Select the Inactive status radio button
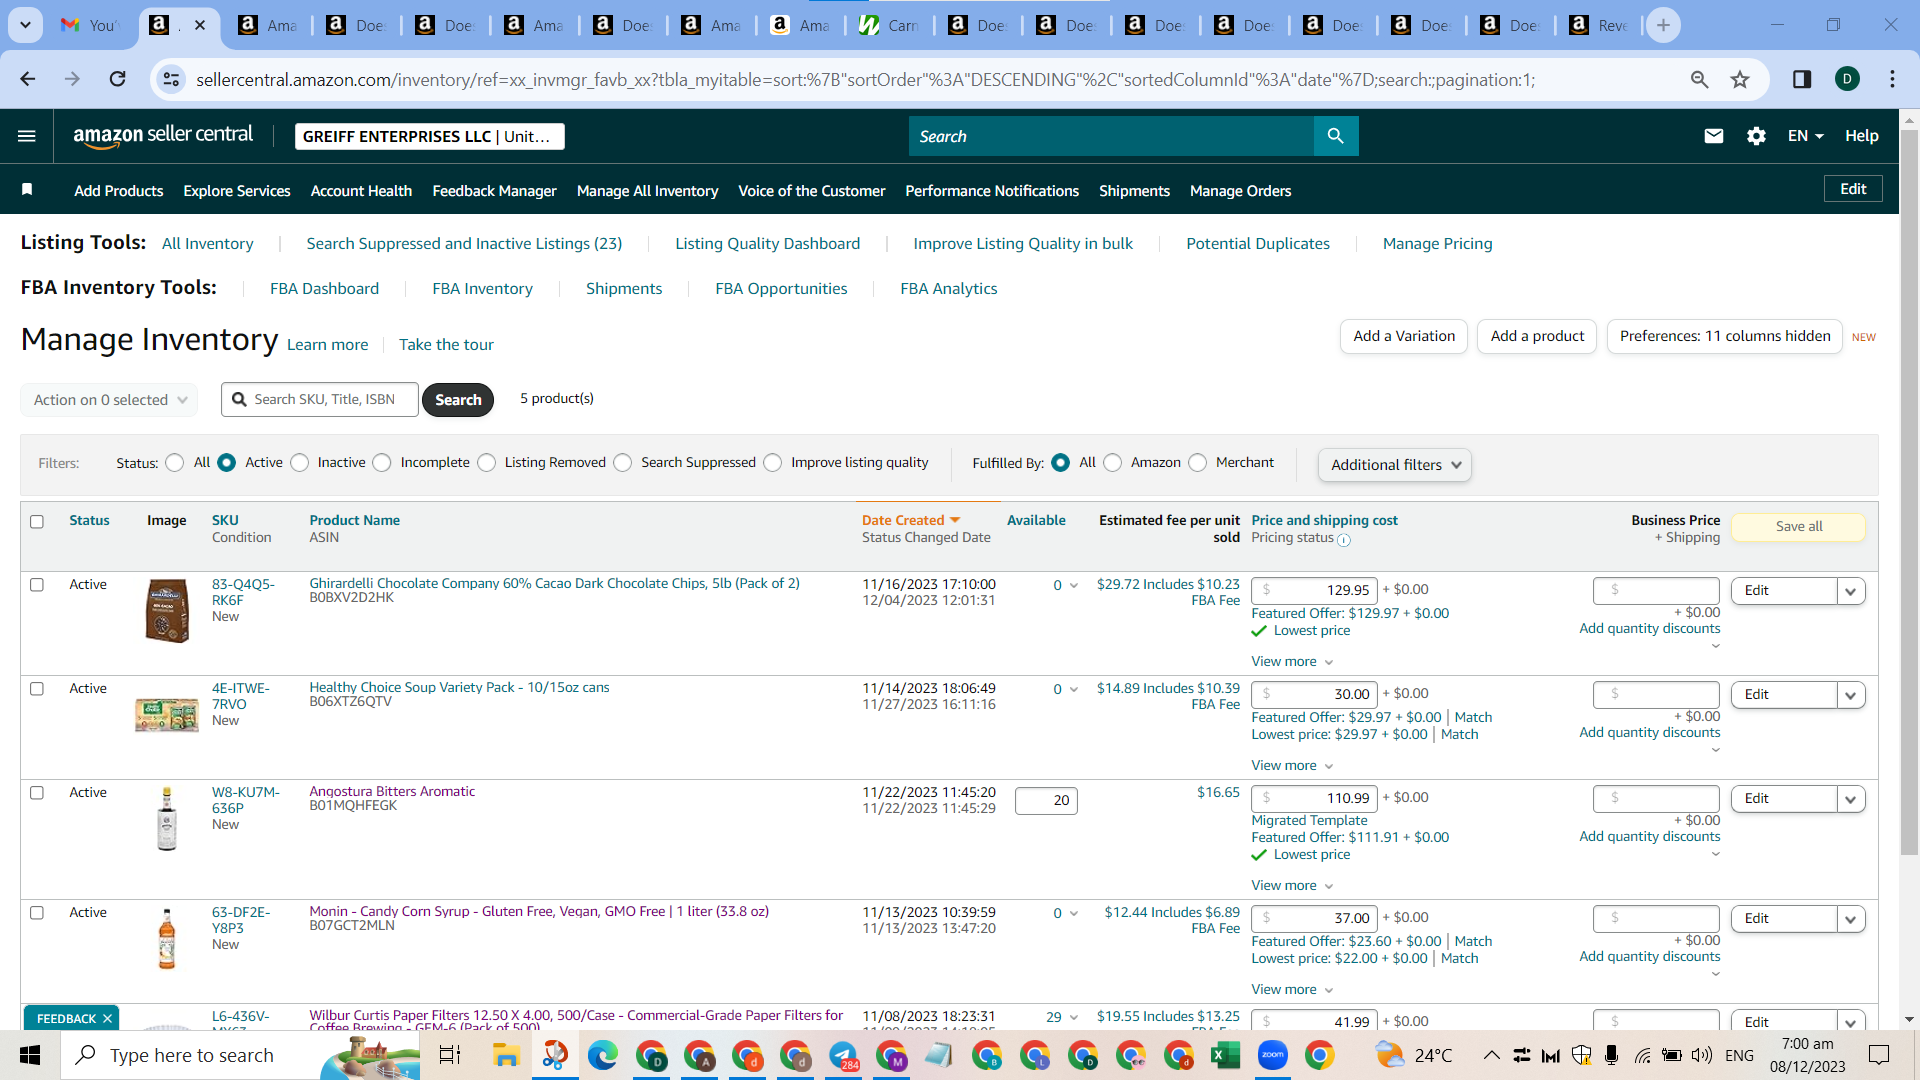Image resolution: width=1920 pixels, height=1080 pixels. click(300, 463)
